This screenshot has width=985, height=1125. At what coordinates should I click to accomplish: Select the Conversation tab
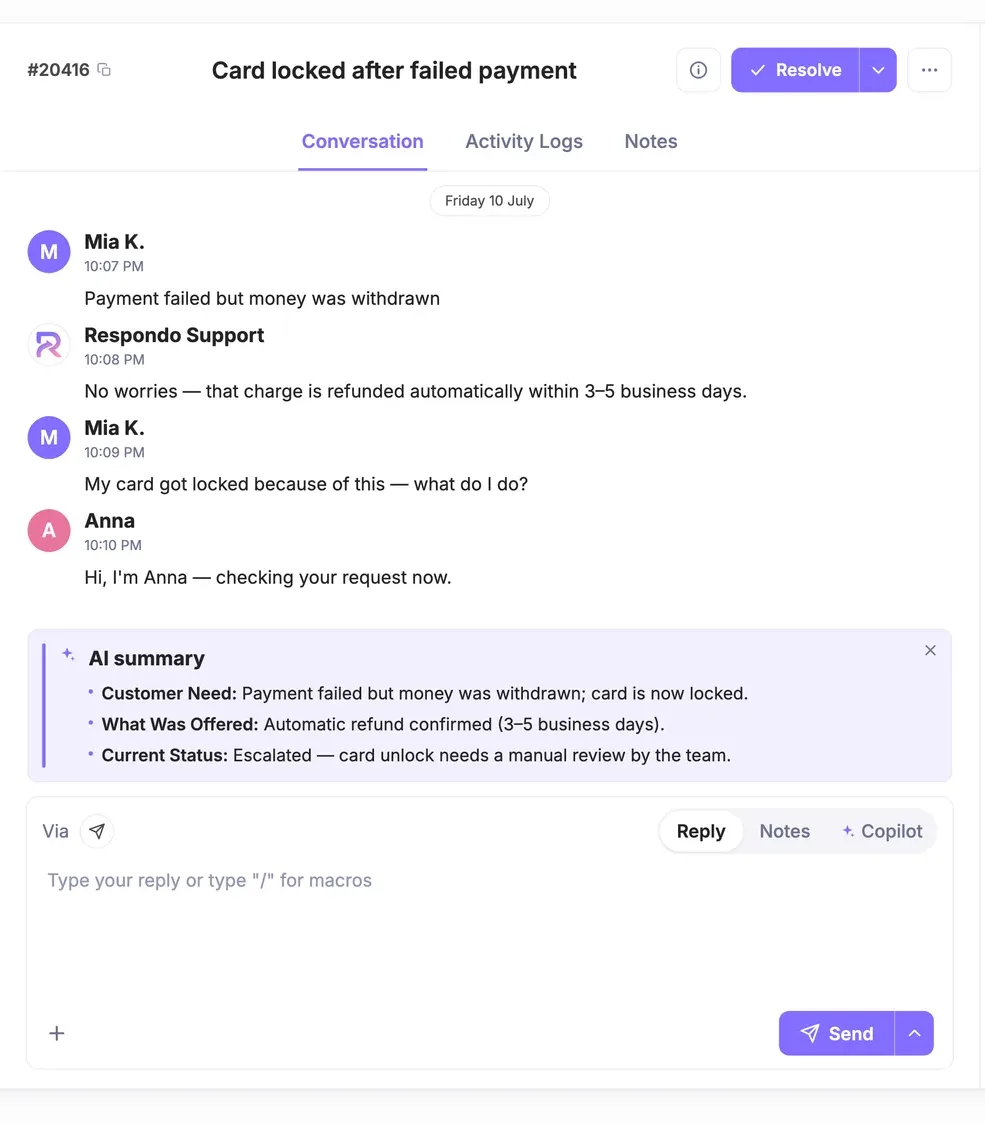click(x=362, y=141)
